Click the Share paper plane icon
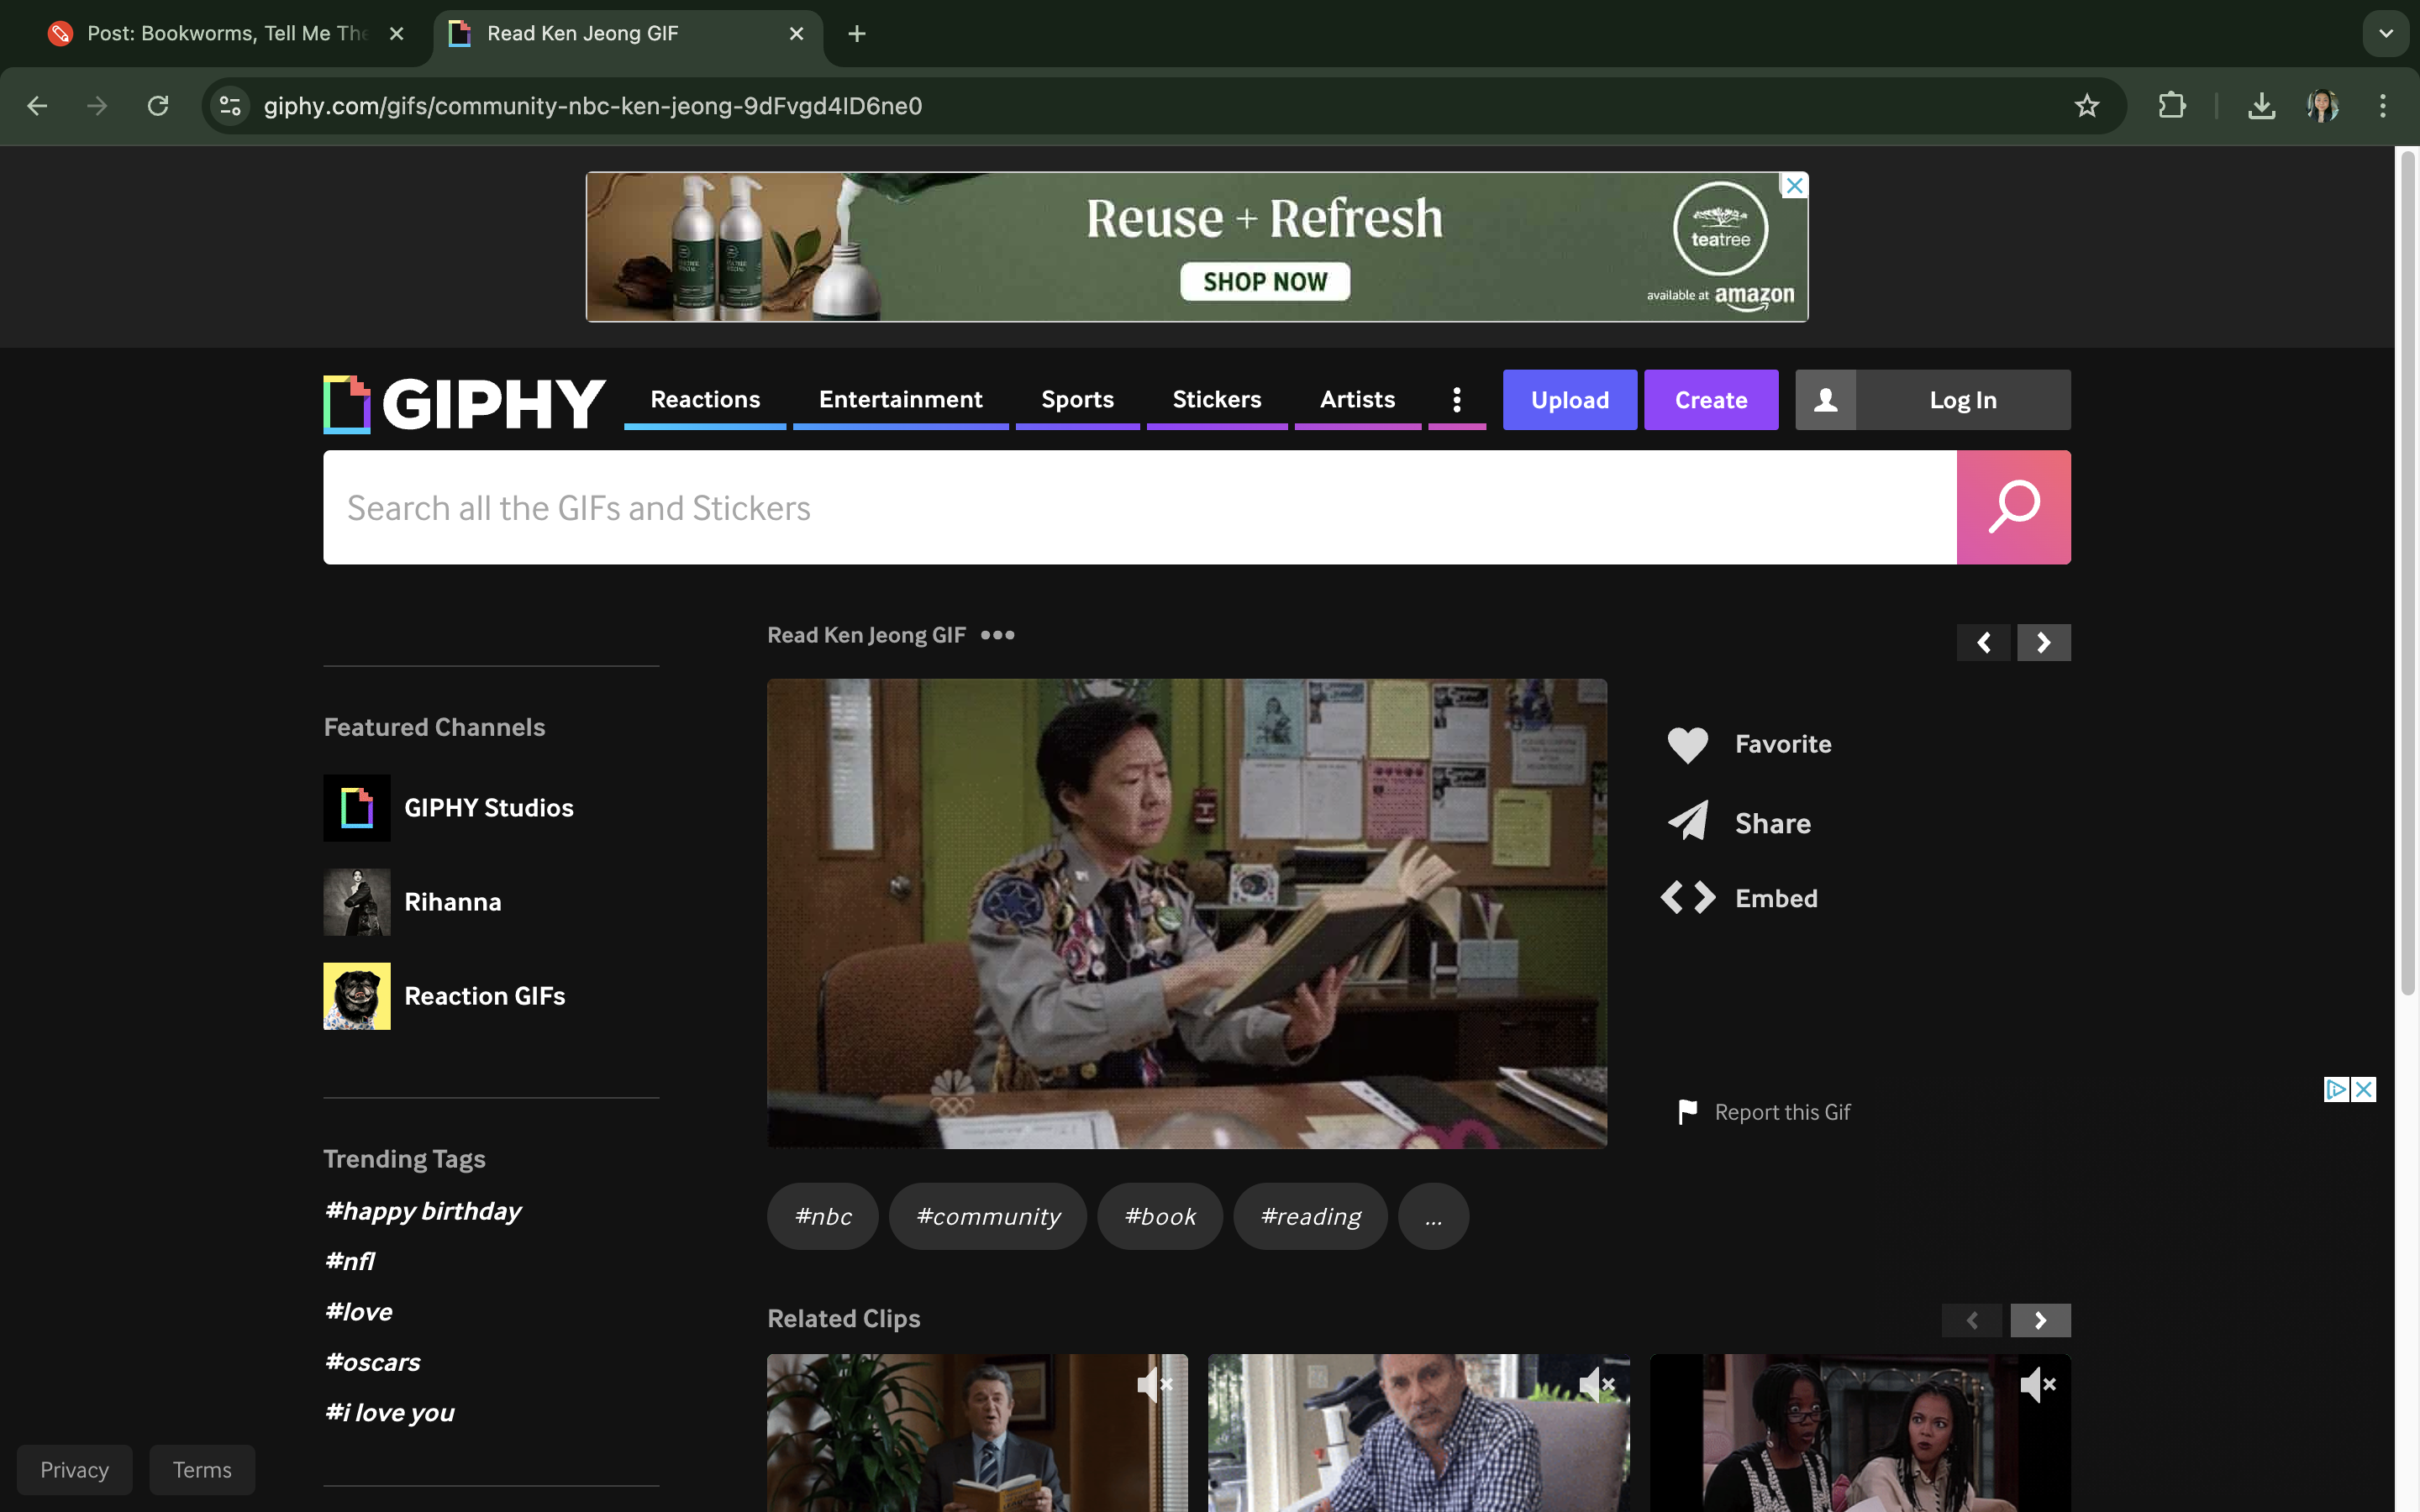This screenshot has height=1512, width=2420. click(1688, 821)
